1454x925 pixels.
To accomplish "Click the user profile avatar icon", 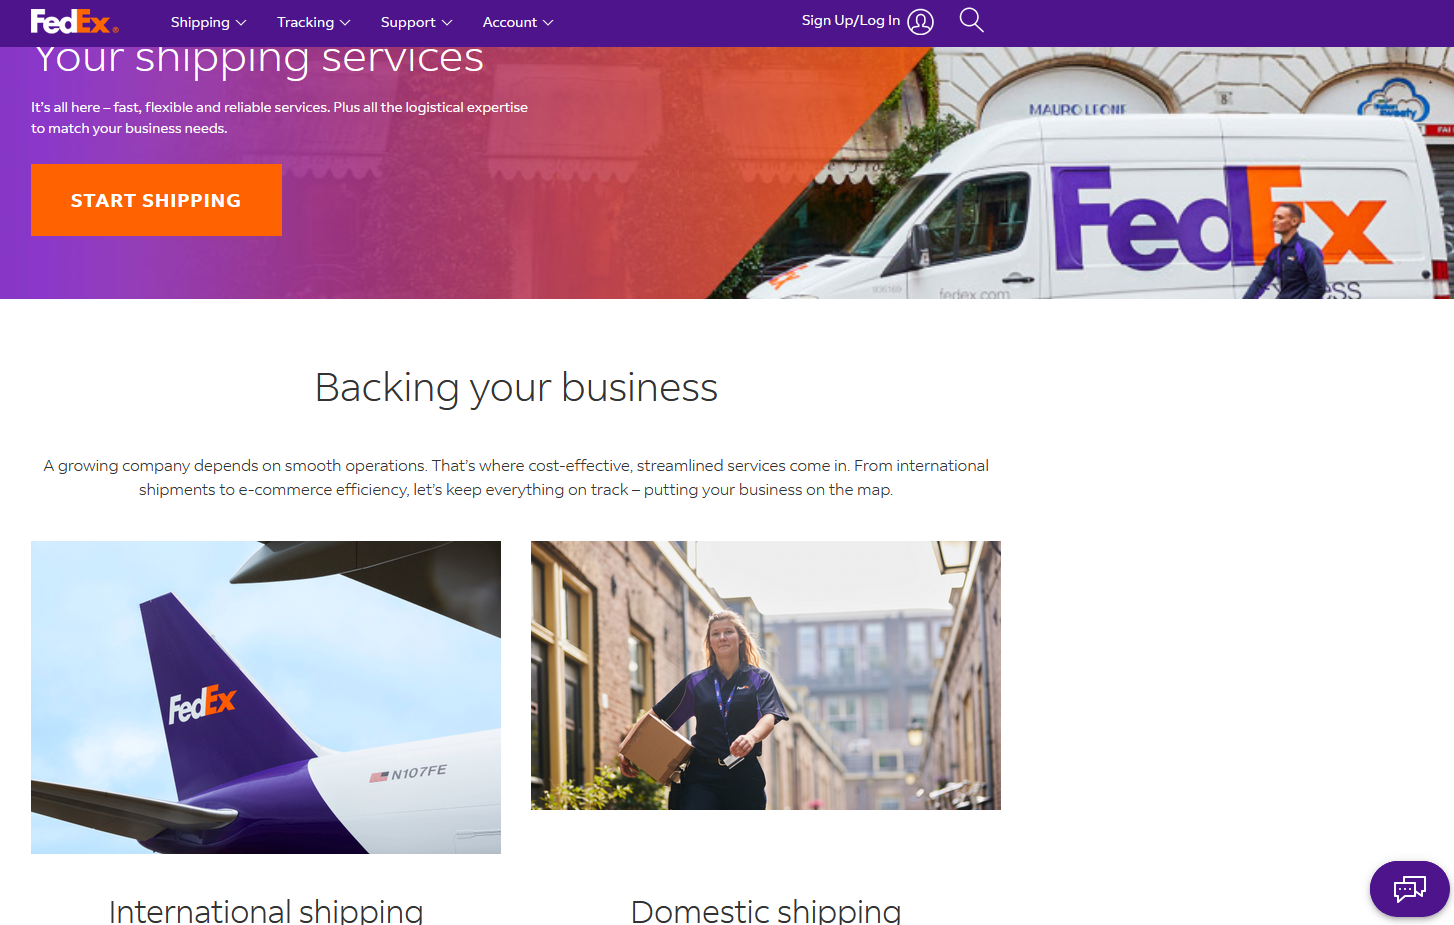I will coord(920,22).
